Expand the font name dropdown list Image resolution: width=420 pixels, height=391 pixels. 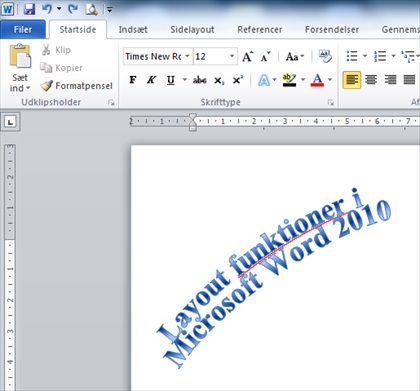(188, 56)
